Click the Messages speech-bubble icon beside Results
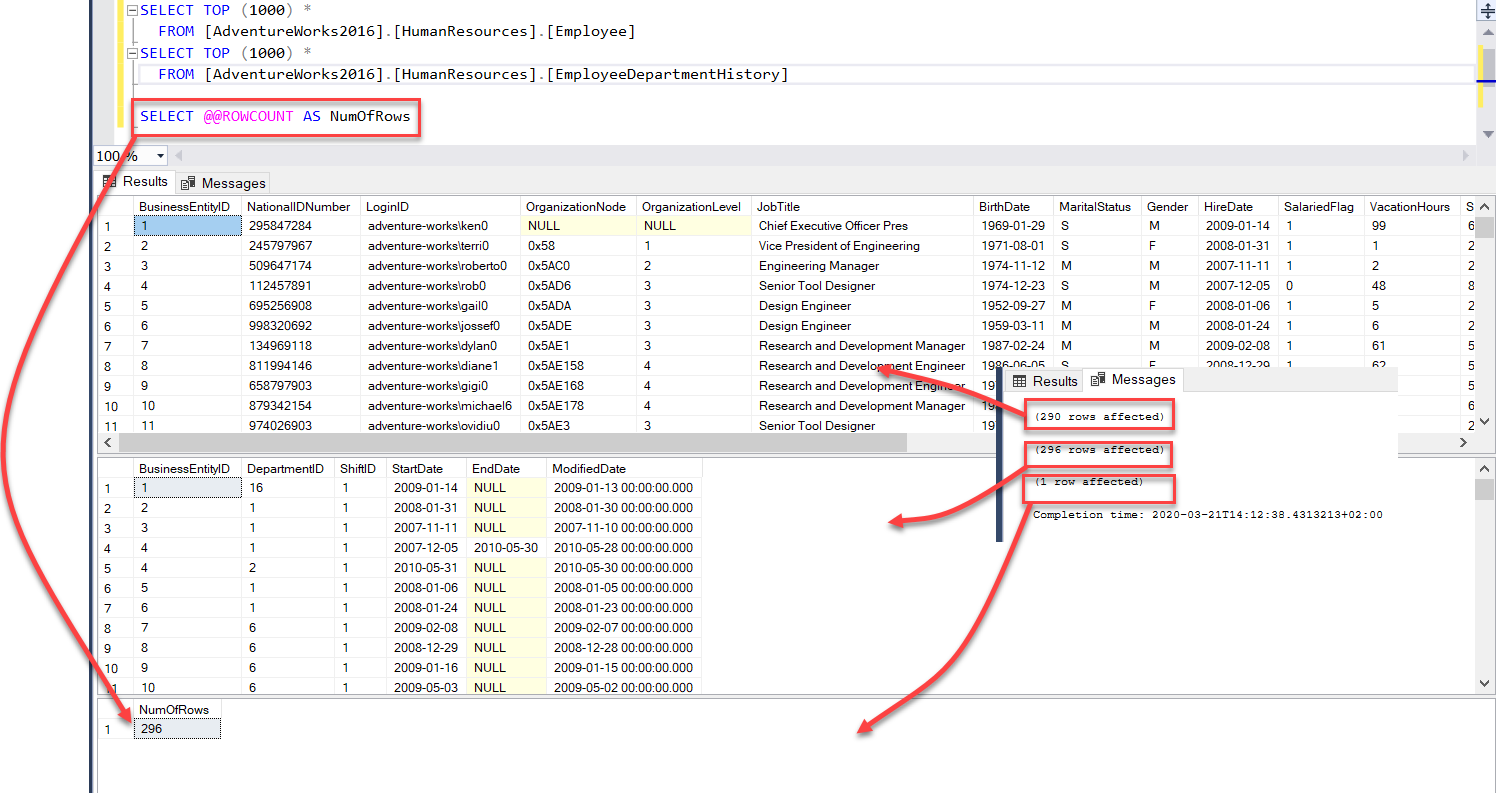The height and width of the screenshot is (793, 1496). tap(190, 182)
